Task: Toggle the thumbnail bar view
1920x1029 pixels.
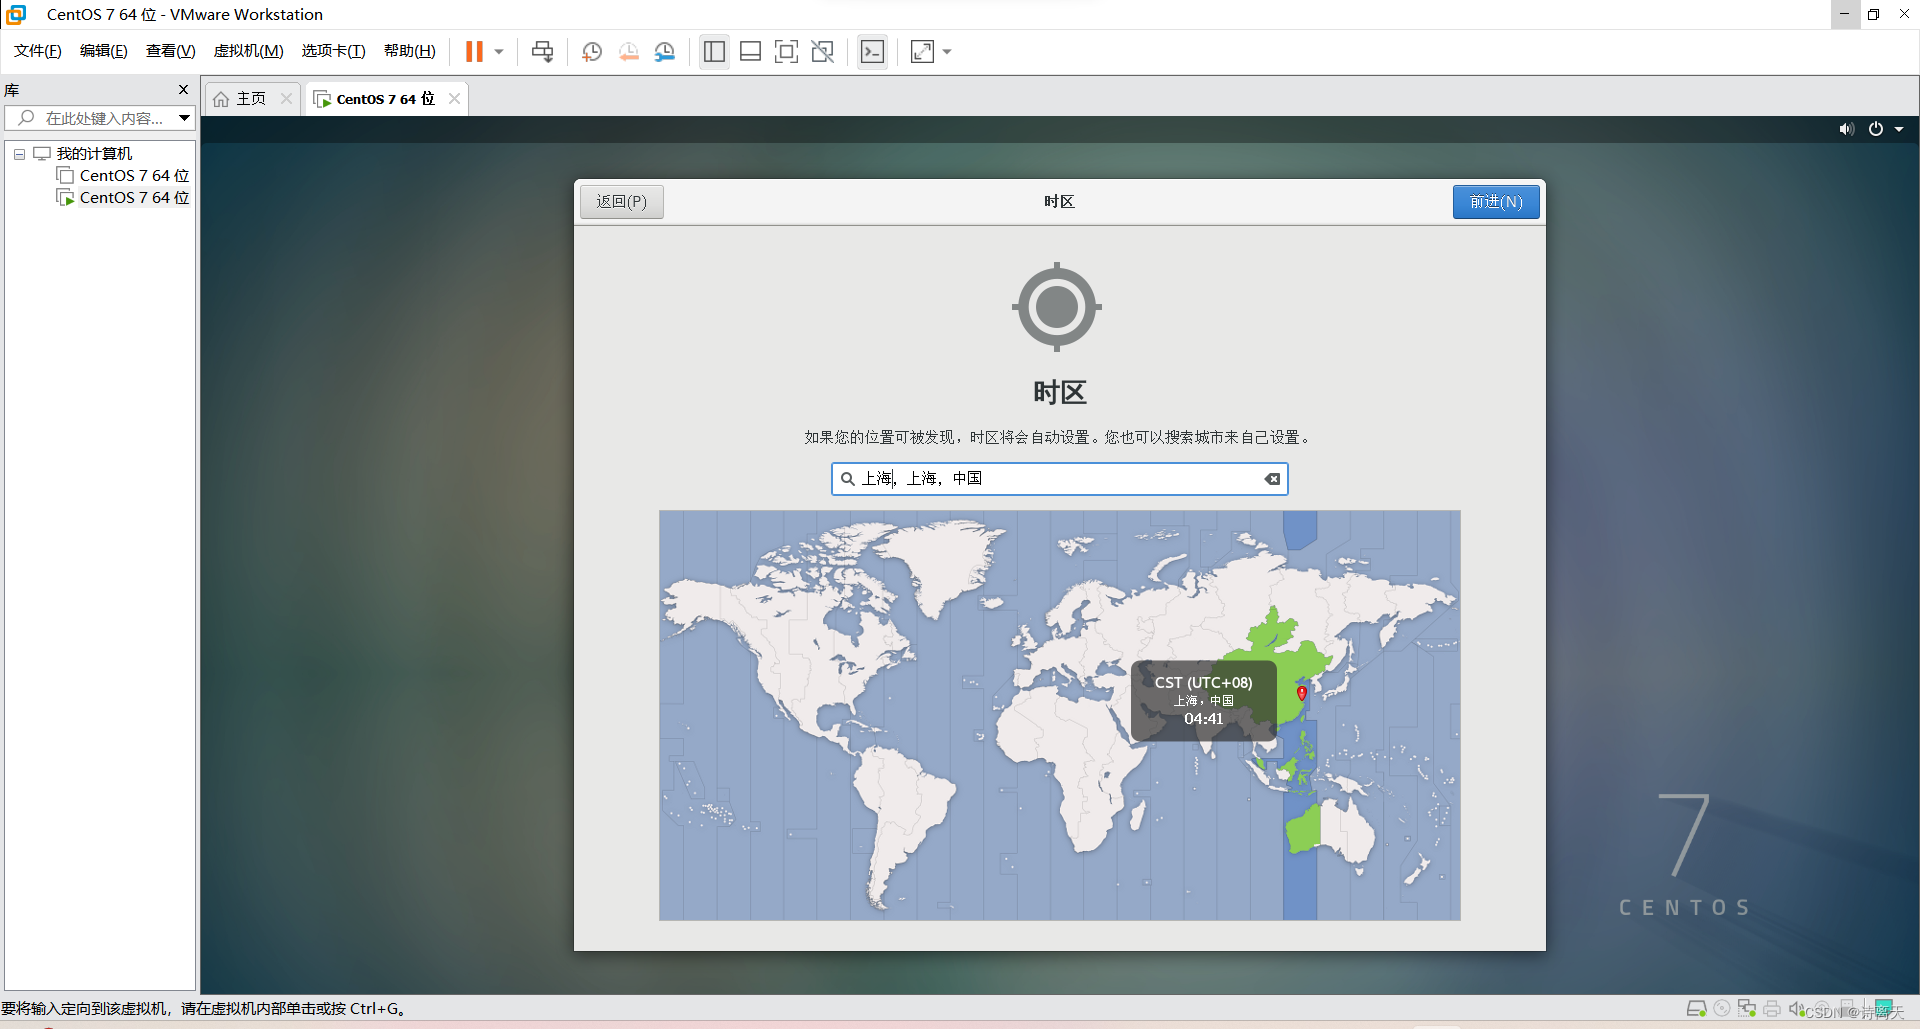Action: coord(750,51)
